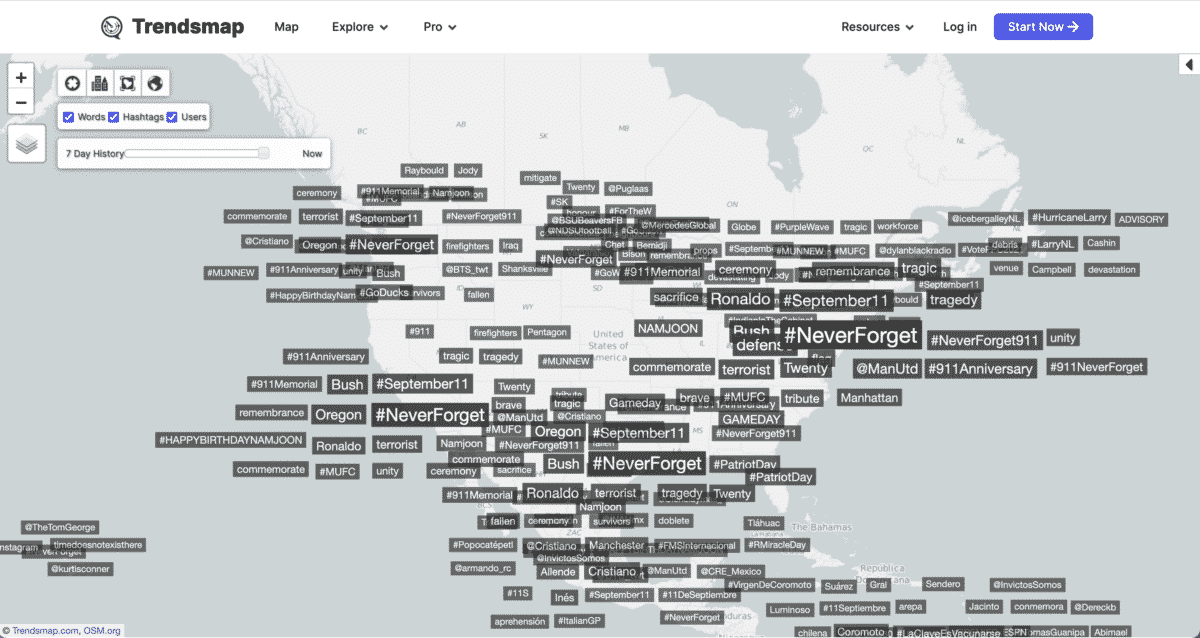Screen dimensions: 1200x638
Task: Click the Shanksville trend tag
Action: click(x=525, y=268)
